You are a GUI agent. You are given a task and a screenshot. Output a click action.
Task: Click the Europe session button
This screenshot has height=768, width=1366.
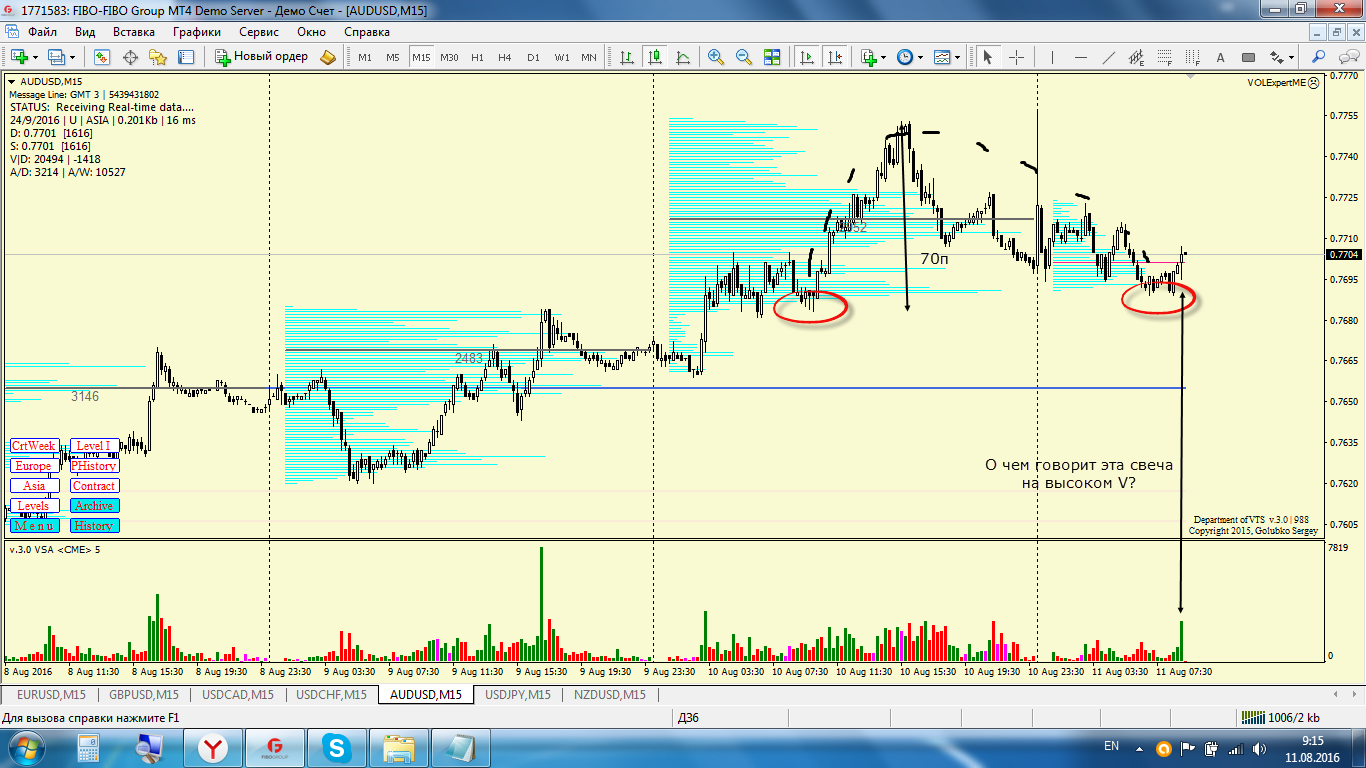pyautogui.click(x=34, y=466)
